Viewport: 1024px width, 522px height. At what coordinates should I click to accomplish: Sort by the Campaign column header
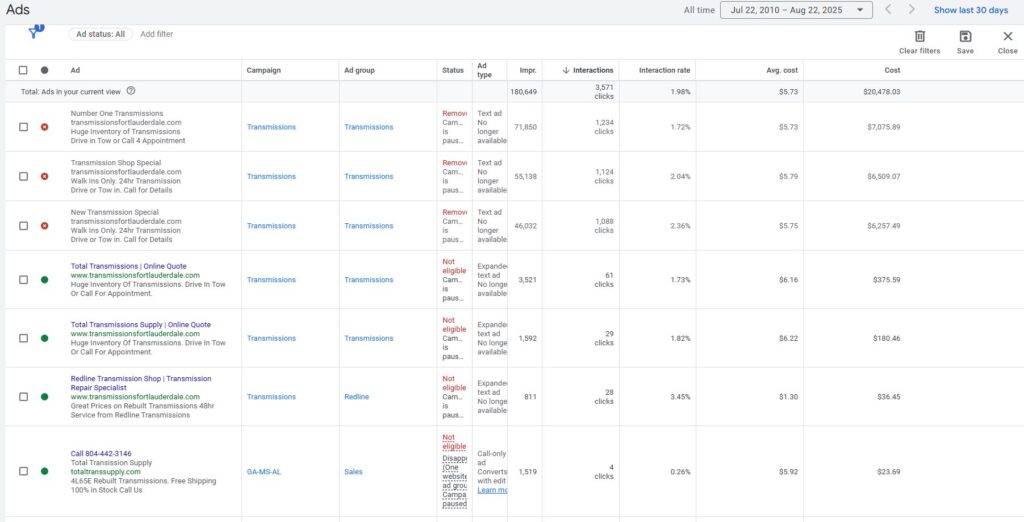263,70
